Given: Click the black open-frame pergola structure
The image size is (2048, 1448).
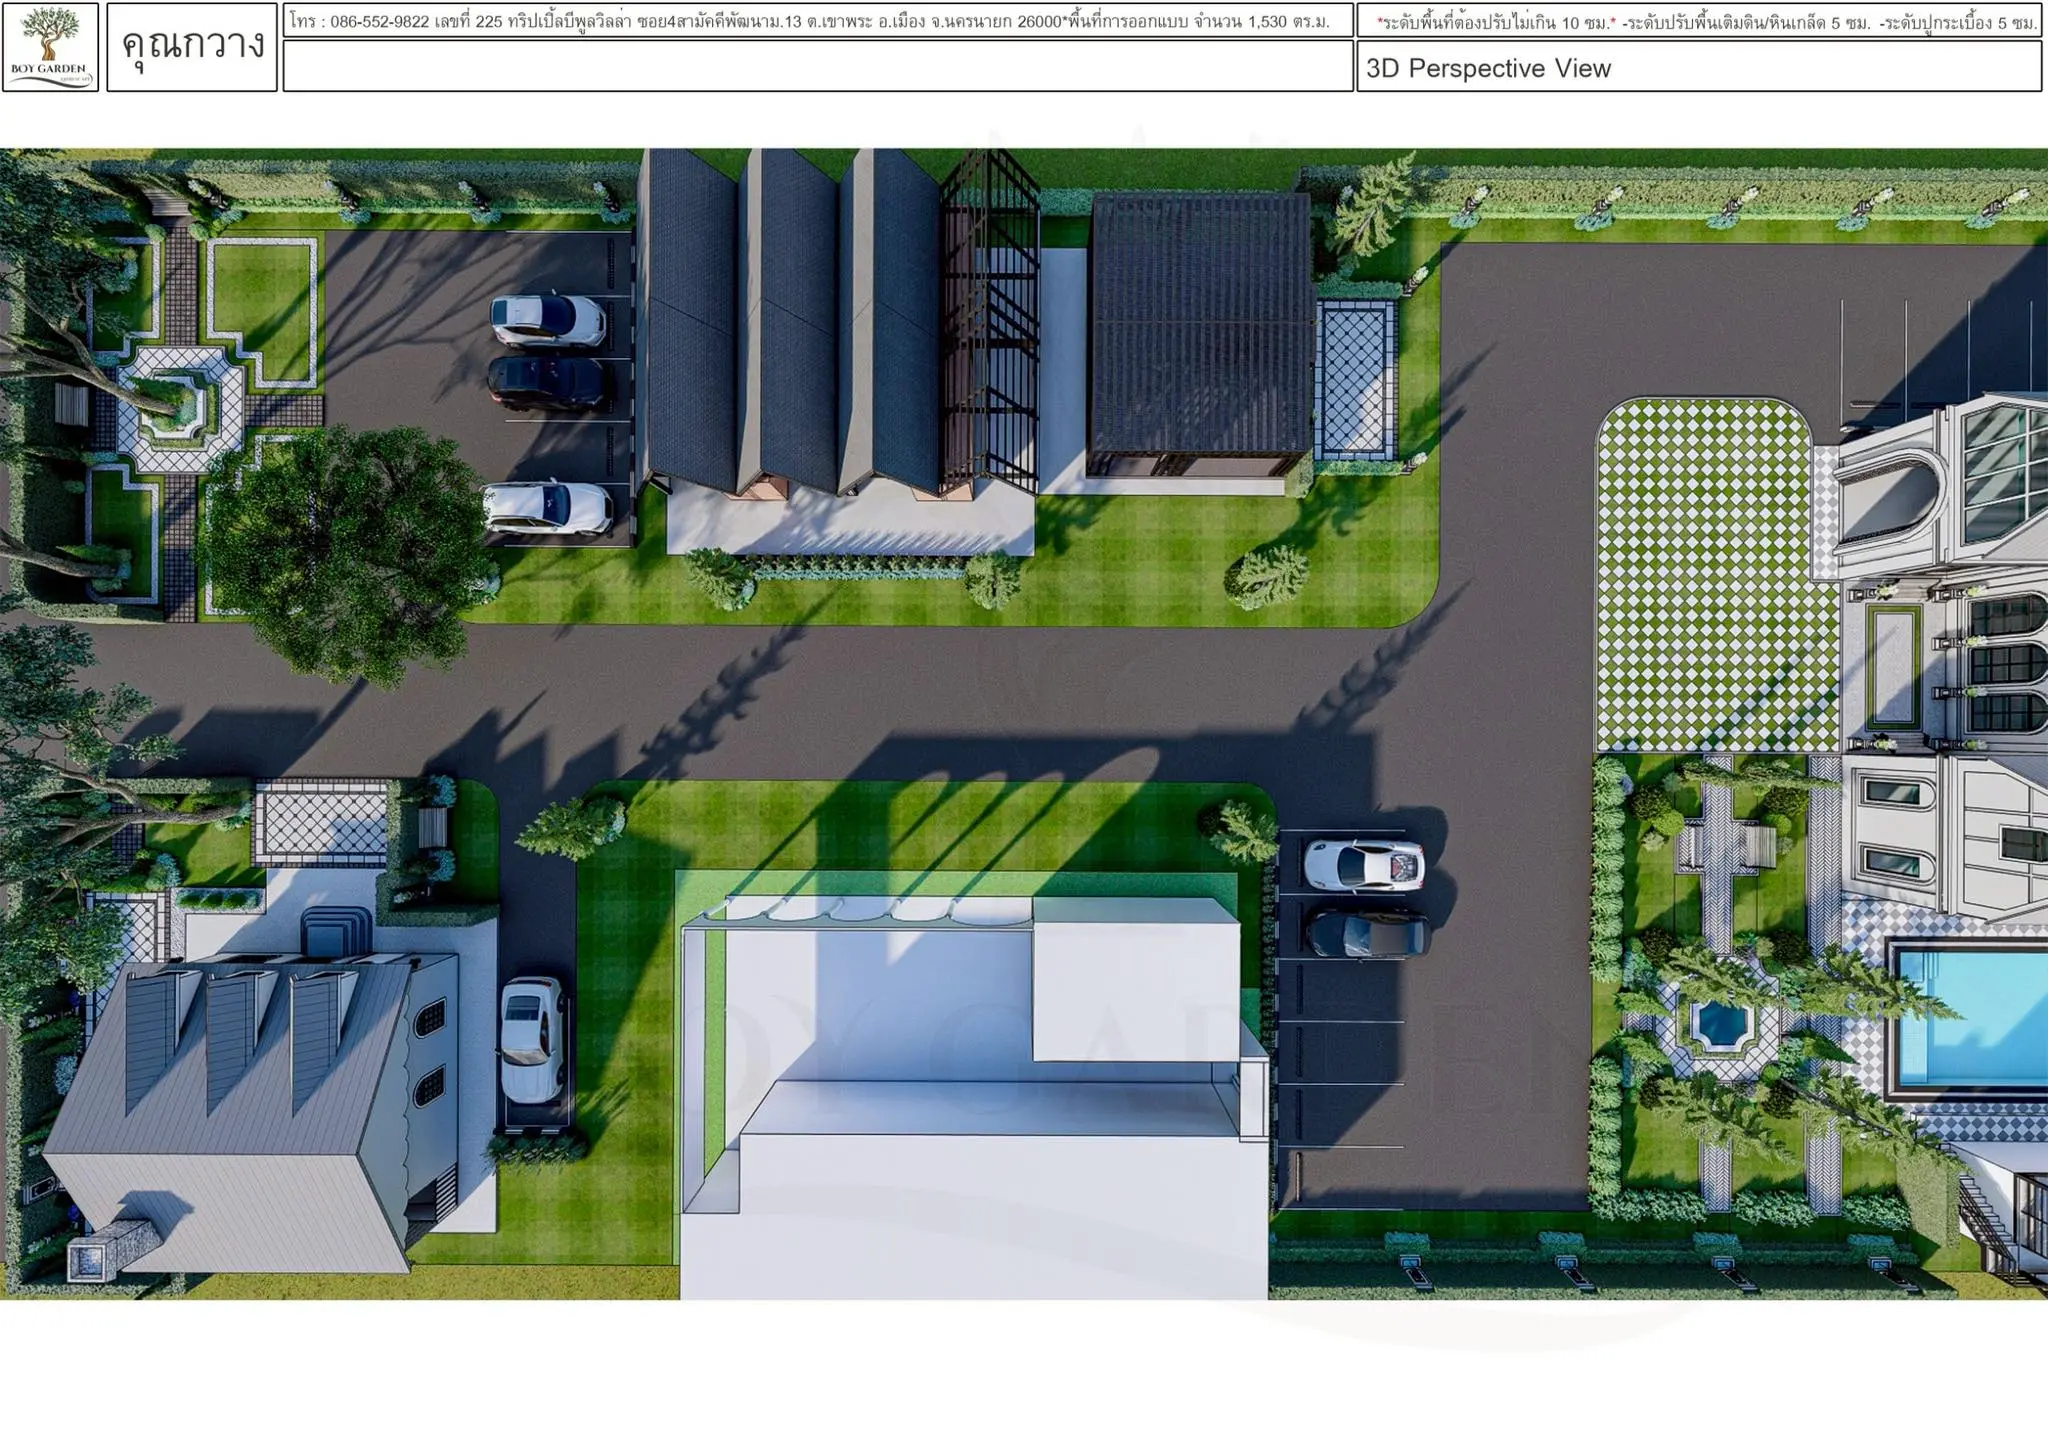Looking at the screenshot, I should coord(990,325).
